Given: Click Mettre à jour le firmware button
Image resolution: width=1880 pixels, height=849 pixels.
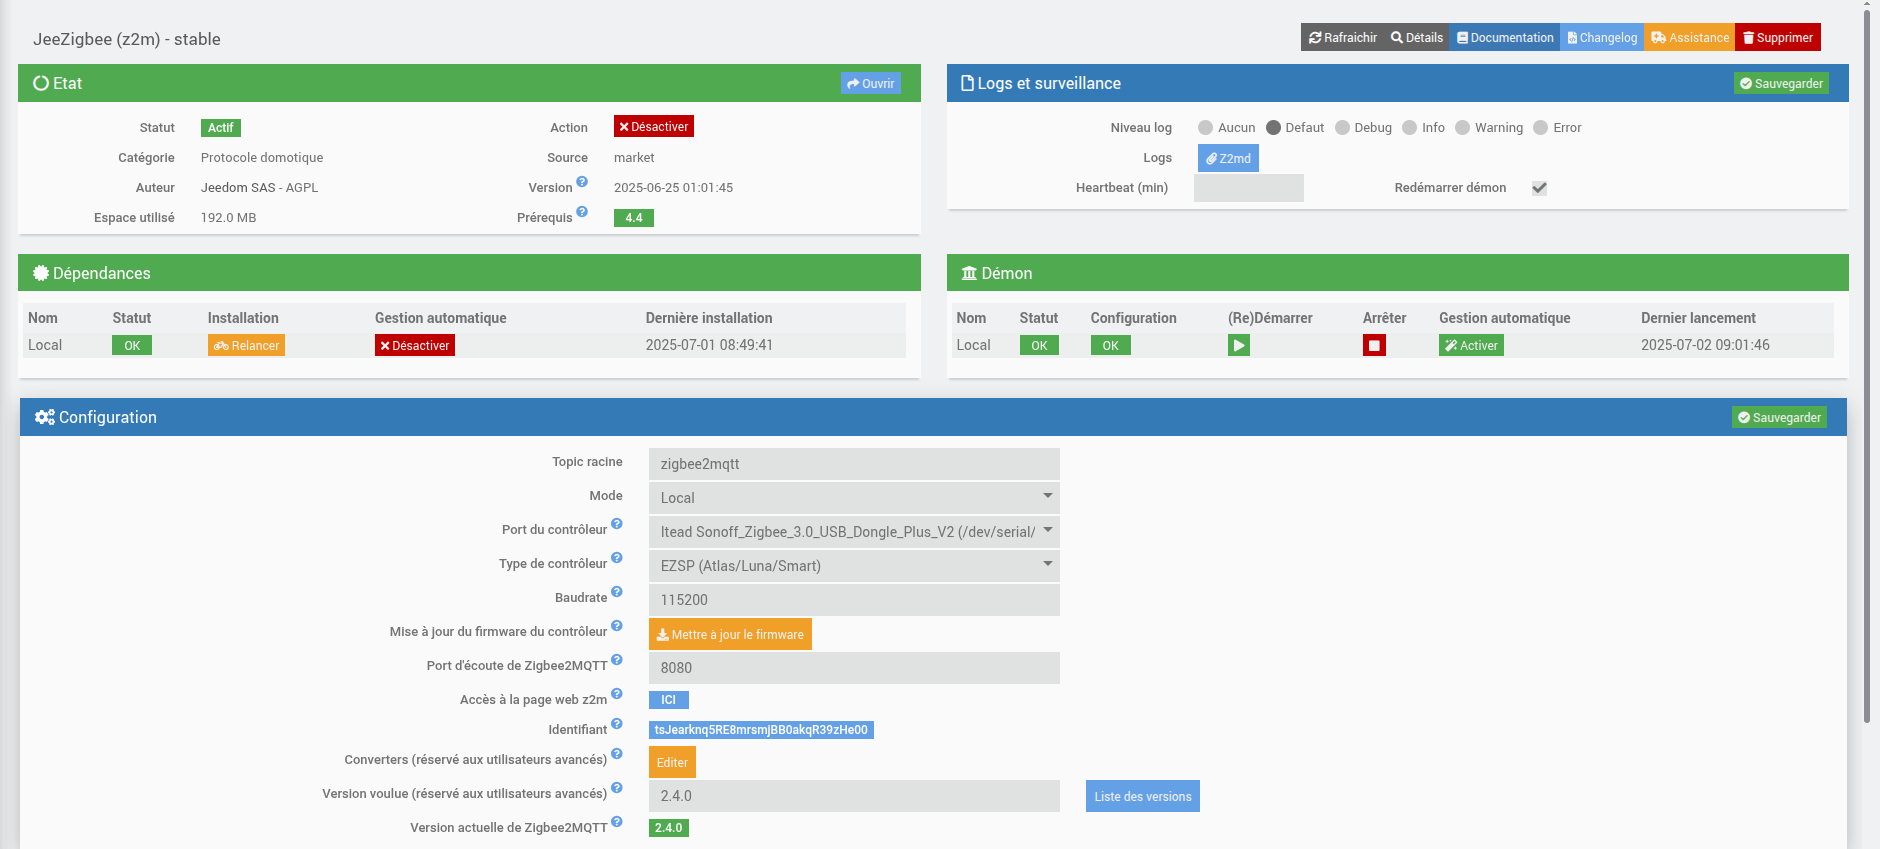Looking at the screenshot, I should click(x=730, y=634).
